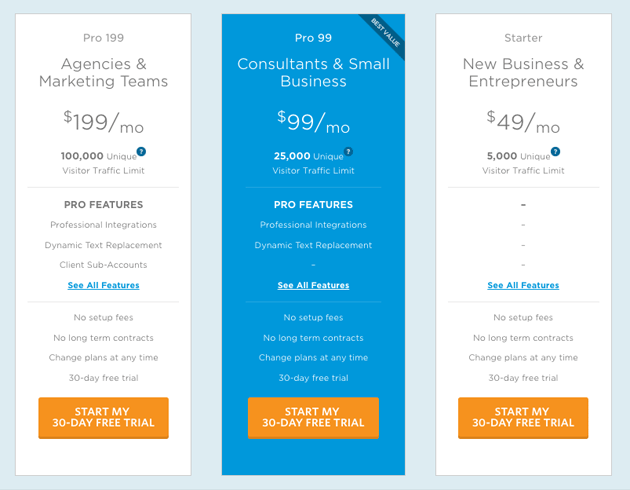Image resolution: width=630 pixels, height=490 pixels.
Task: Click the Consultants & Small Business heading
Action: pyautogui.click(x=313, y=72)
